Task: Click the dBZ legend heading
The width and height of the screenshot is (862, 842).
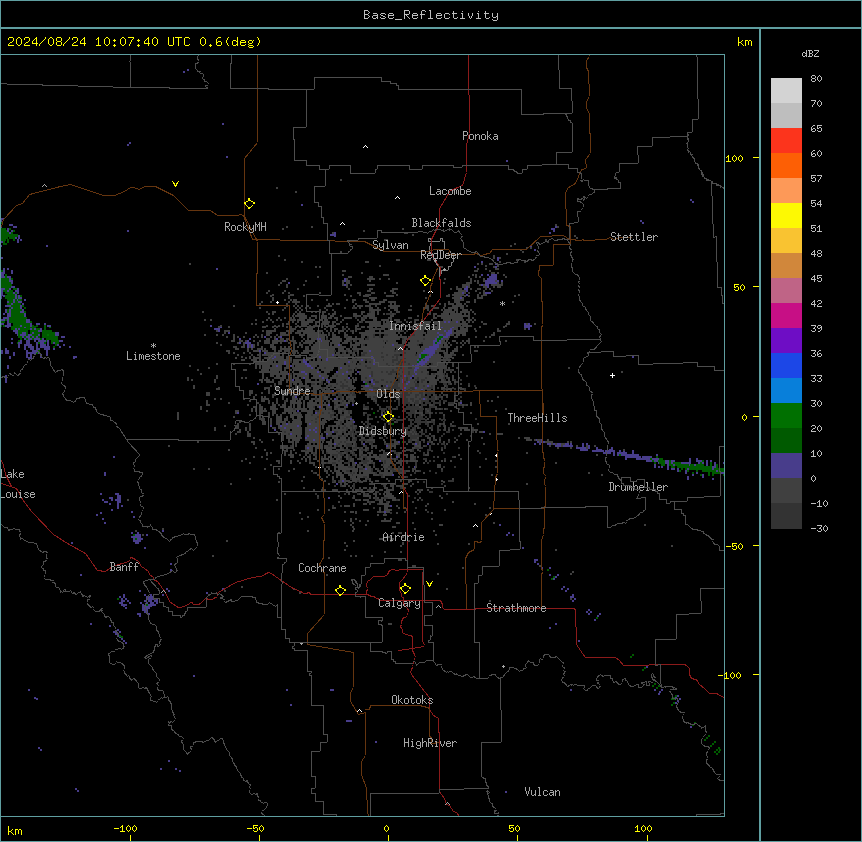Action: pos(810,53)
